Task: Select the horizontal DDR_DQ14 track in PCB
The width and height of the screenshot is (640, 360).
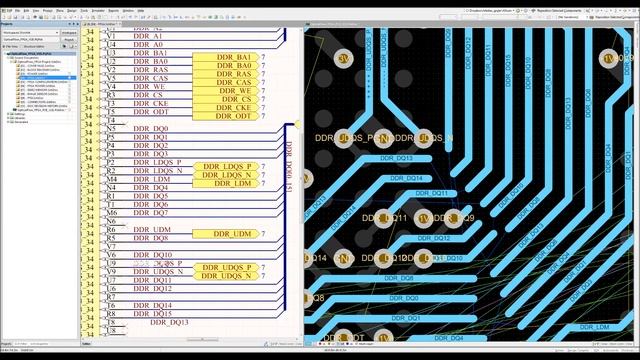Action: pyautogui.click(x=408, y=178)
